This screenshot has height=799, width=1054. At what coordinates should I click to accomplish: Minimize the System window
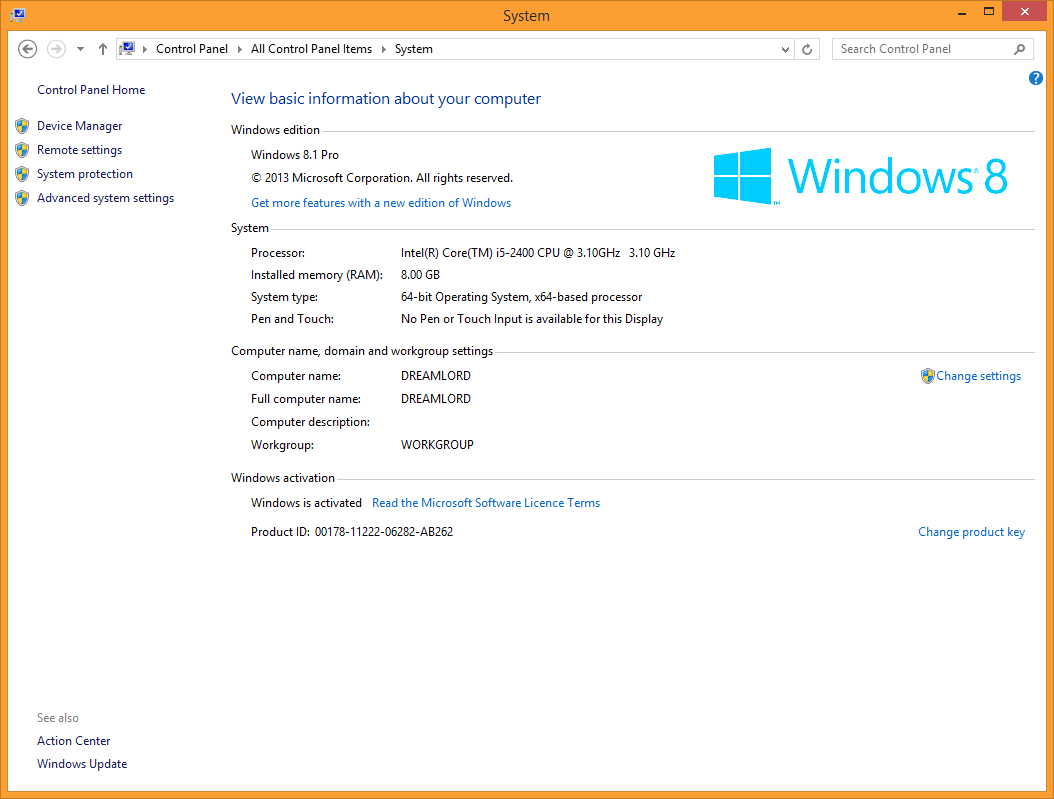click(962, 13)
